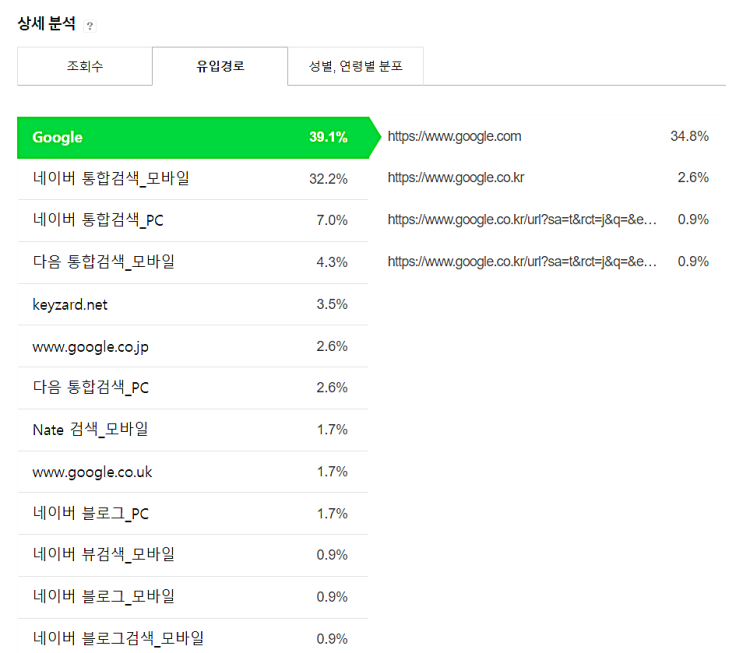
Task: Switch to the 조회수 tab
Action: tap(85, 66)
